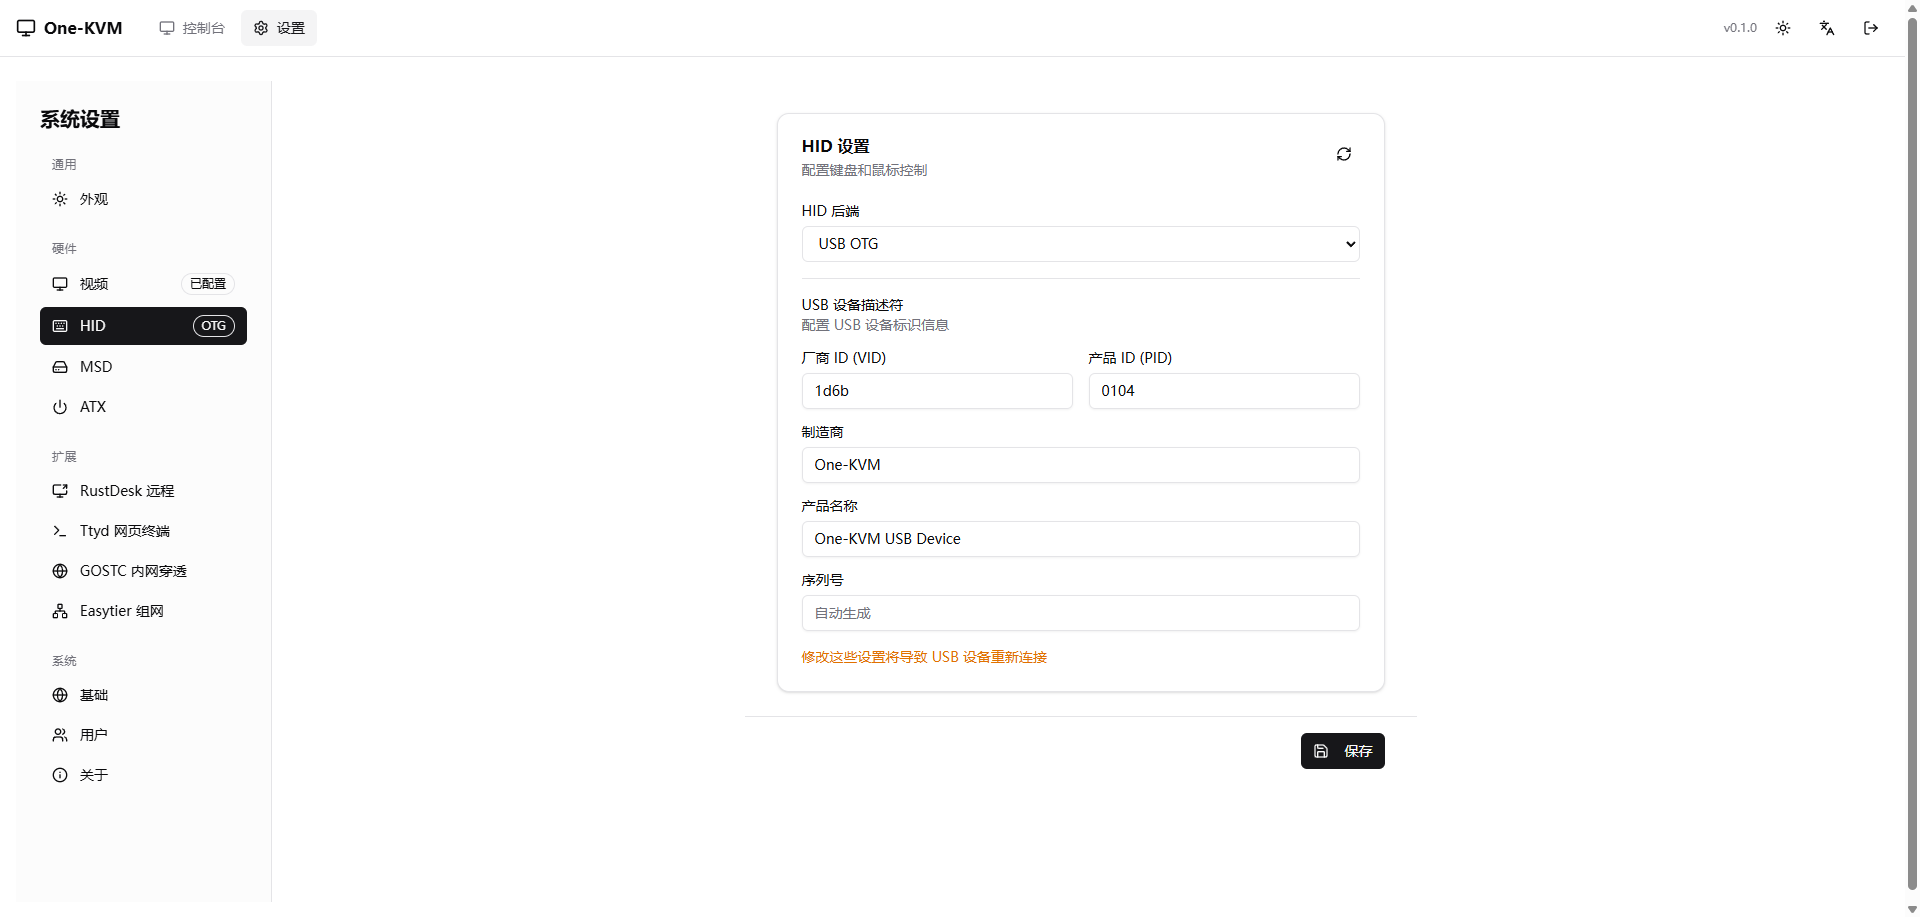Click the One-KVM logo in header
The image size is (1920, 917).
point(69,28)
